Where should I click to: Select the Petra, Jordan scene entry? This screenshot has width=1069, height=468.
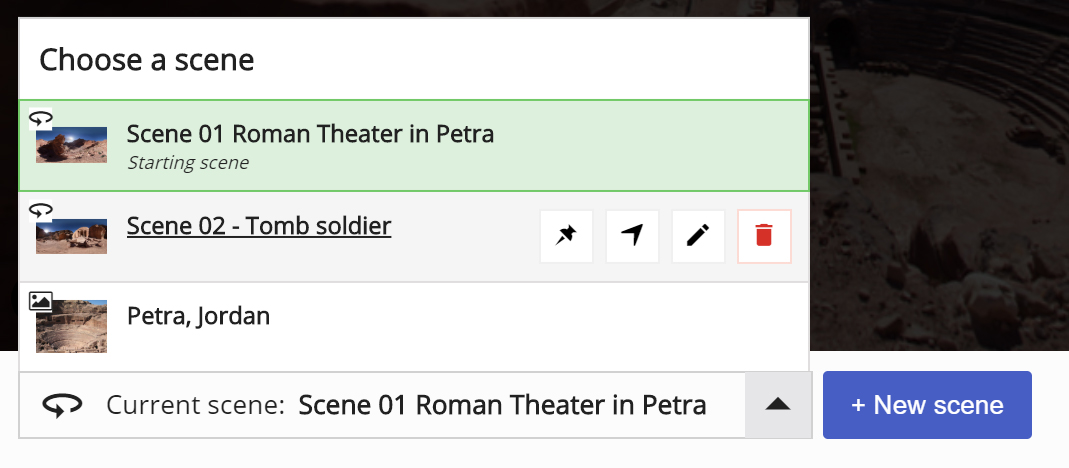pyautogui.click(x=414, y=327)
